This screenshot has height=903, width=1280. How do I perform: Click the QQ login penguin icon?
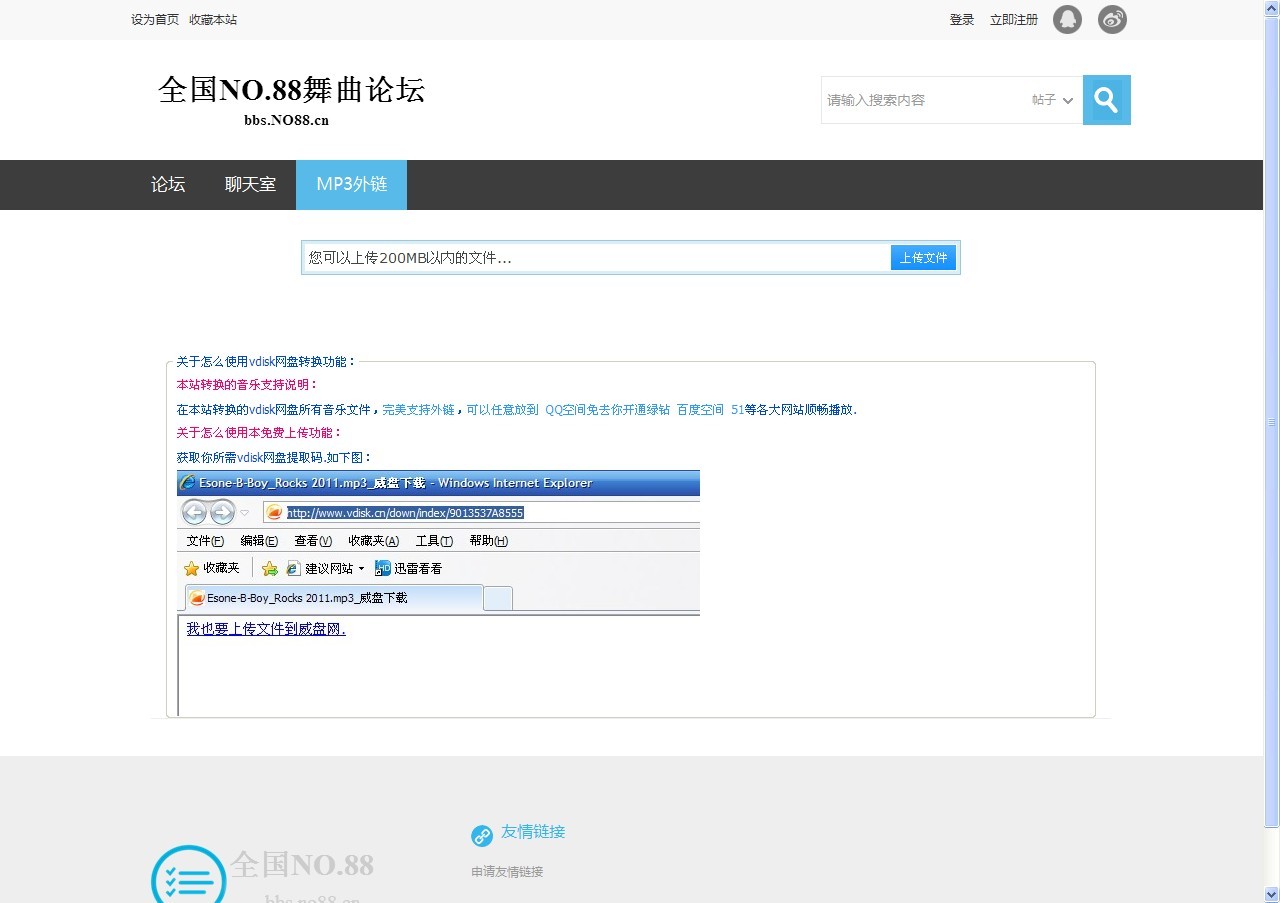(x=1067, y=19)
